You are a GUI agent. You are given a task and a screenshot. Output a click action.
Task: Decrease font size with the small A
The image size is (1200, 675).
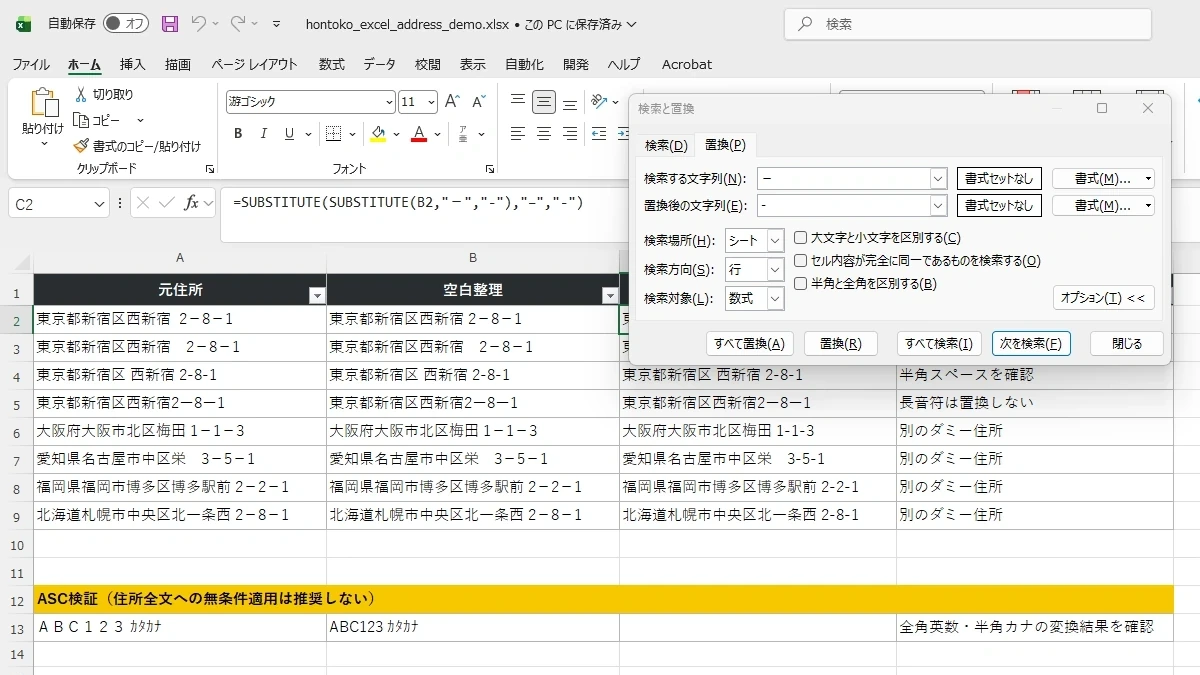[478, 102]
